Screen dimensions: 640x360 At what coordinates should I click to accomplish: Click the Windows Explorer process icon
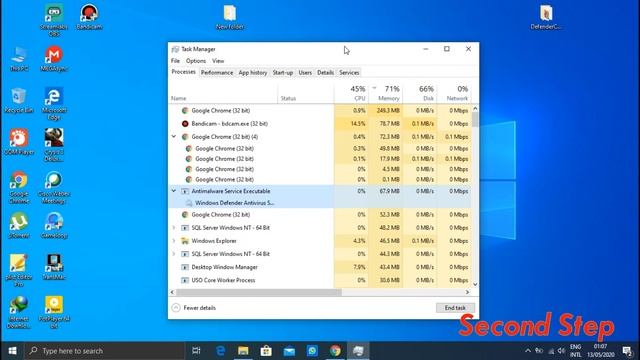tap(185, 241)
